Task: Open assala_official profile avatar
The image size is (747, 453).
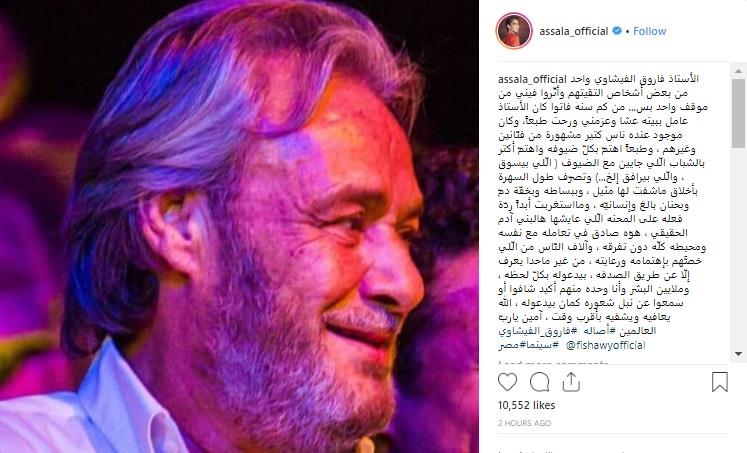Action: pyautogui.click(x=514, y=31)
